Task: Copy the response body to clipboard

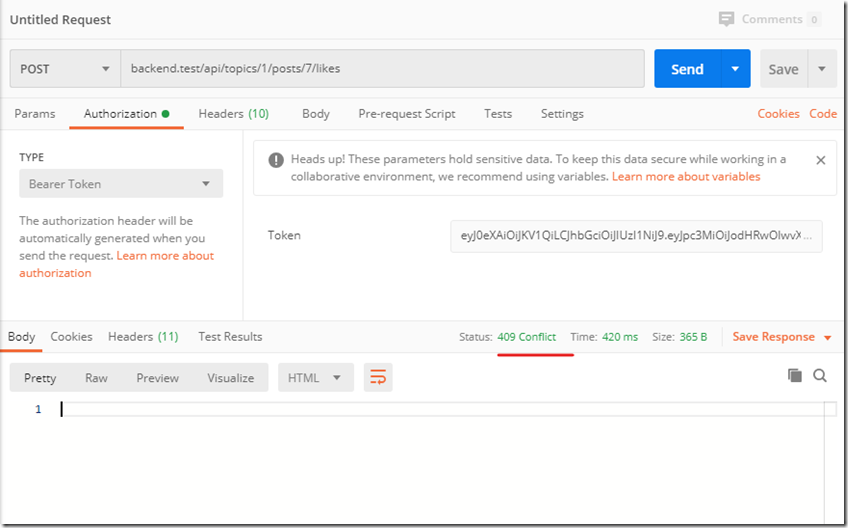Action: coord(794,375)
